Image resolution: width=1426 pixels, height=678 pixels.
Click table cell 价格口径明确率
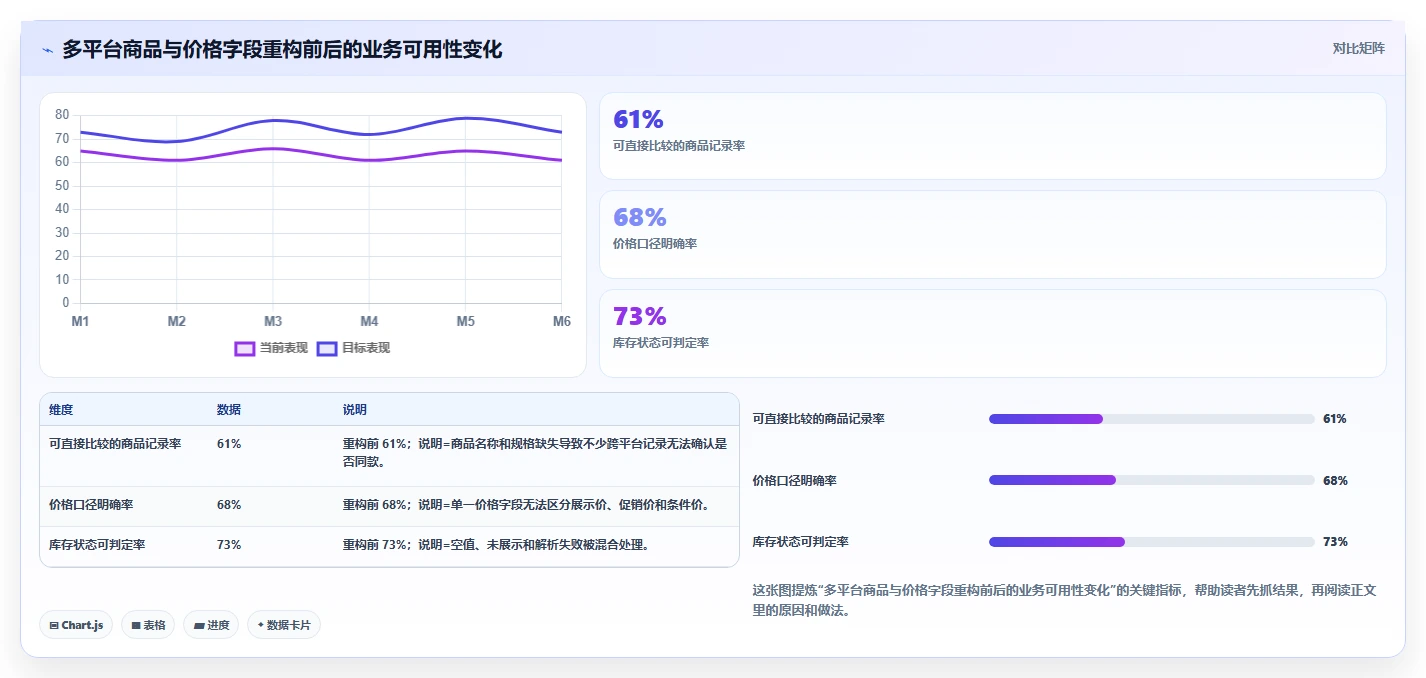click(x=91, y=505)
